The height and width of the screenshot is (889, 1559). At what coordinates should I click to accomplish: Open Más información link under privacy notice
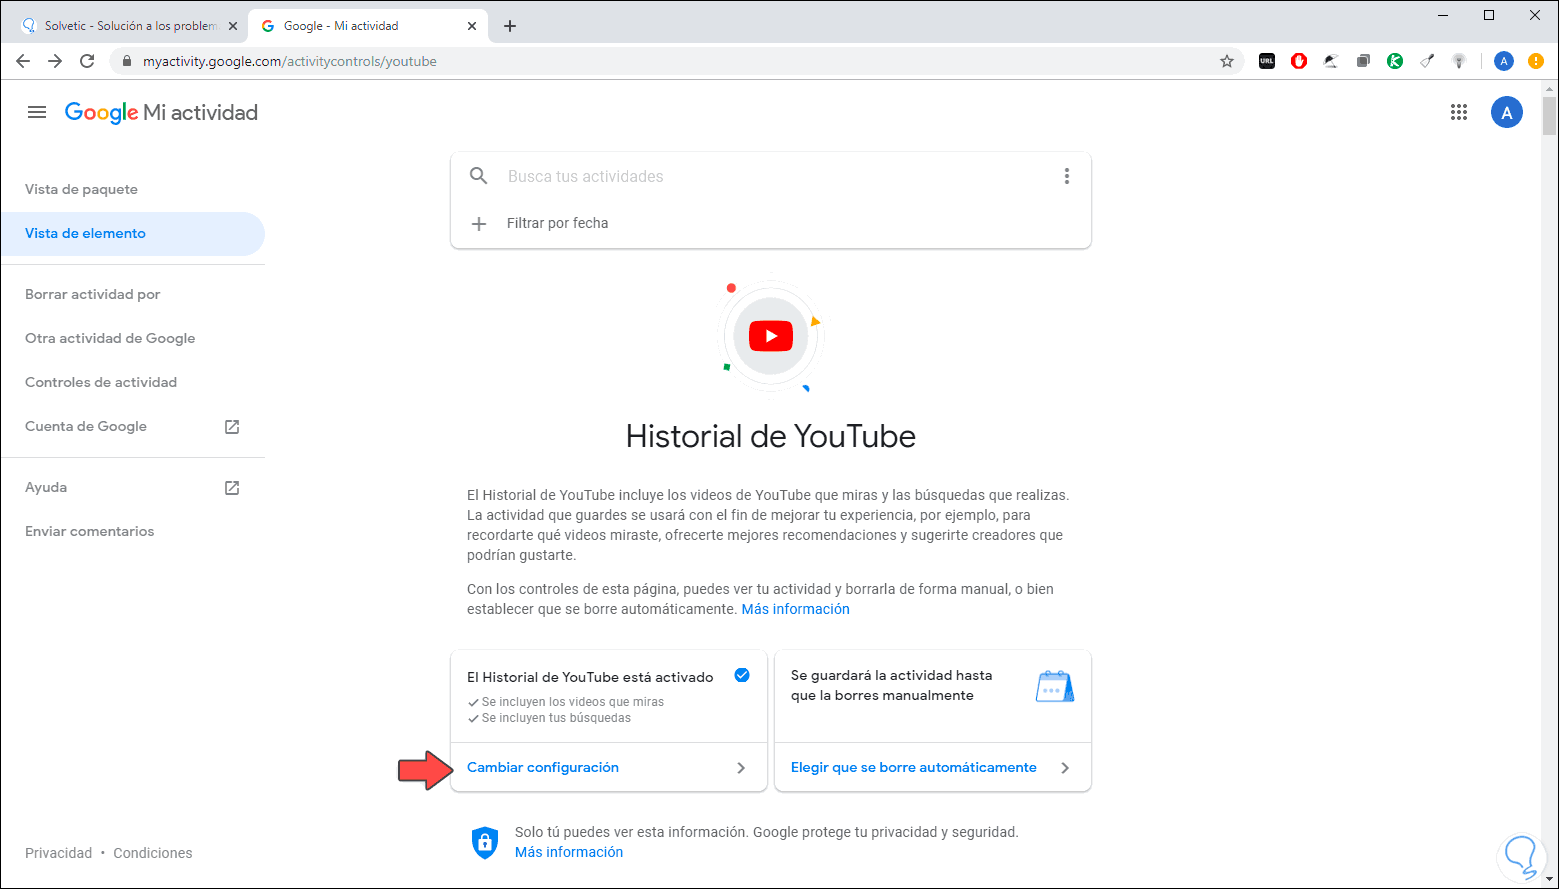(x=569, y=852)
